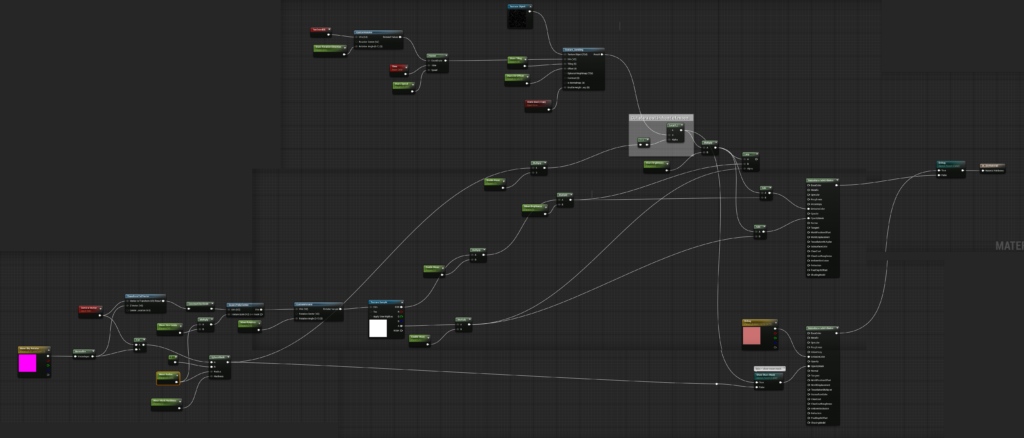Select the upper CustomRotator node header
Viewport: 1024px width, 438px height.
tap(378, 31)
